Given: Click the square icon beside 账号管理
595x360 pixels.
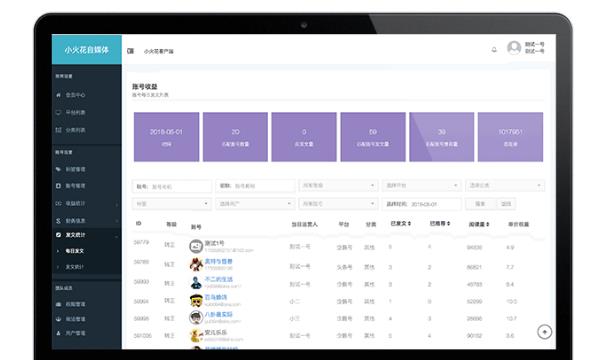Looking at the screenshot, I should pos(58,186).
